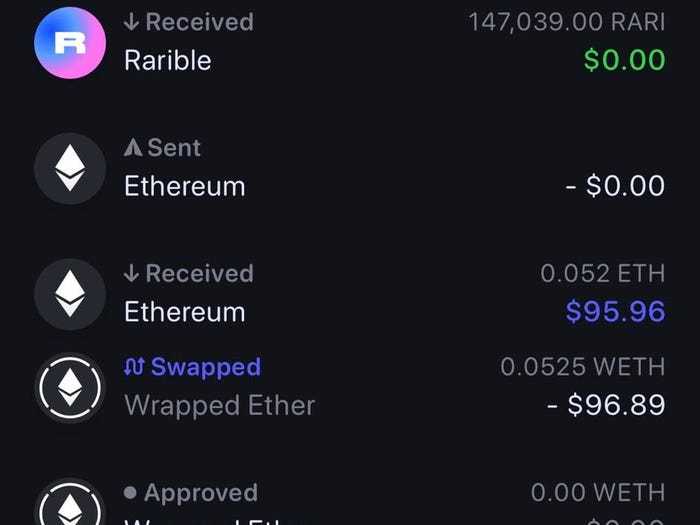The width and height of the screenshot is (700, 525).
Task: Tap the Received status above Rarible
Action: click(x=188, y=22)
